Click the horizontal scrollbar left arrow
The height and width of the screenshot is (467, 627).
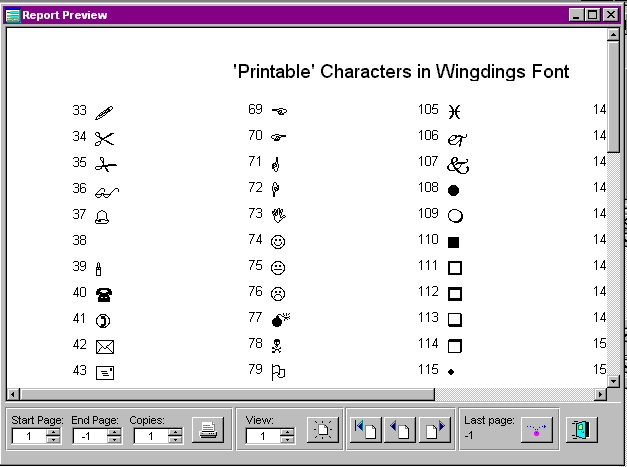(13, 395)
